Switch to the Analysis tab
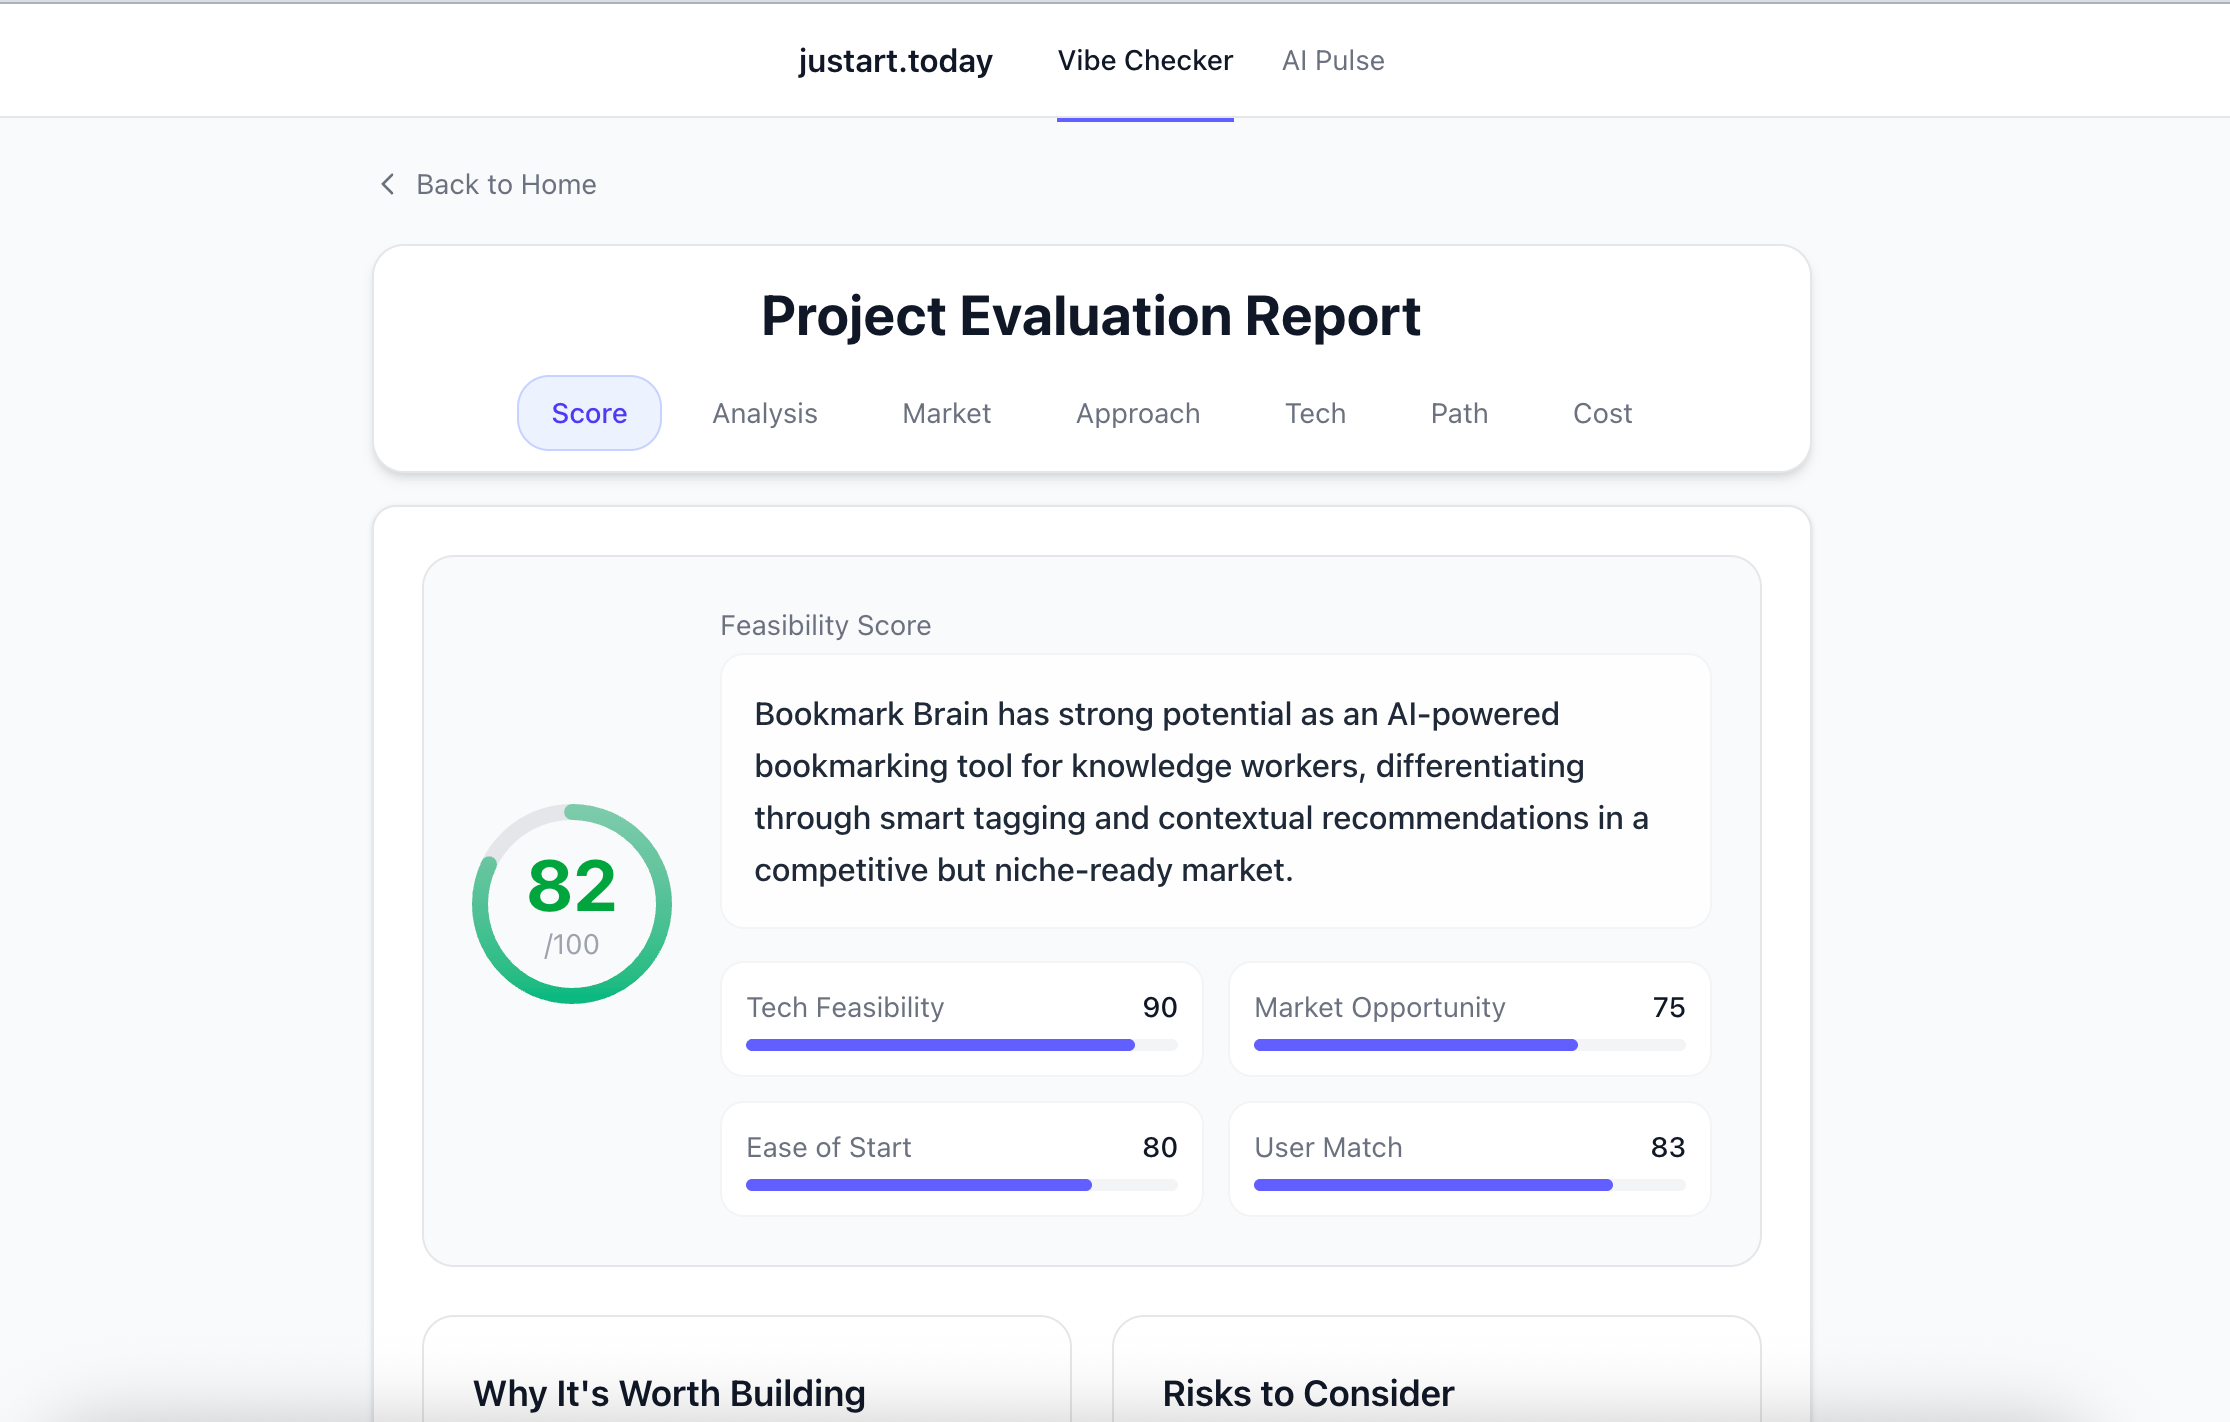The width and height of the screenshot is (2230, 1422). (765, 413)
